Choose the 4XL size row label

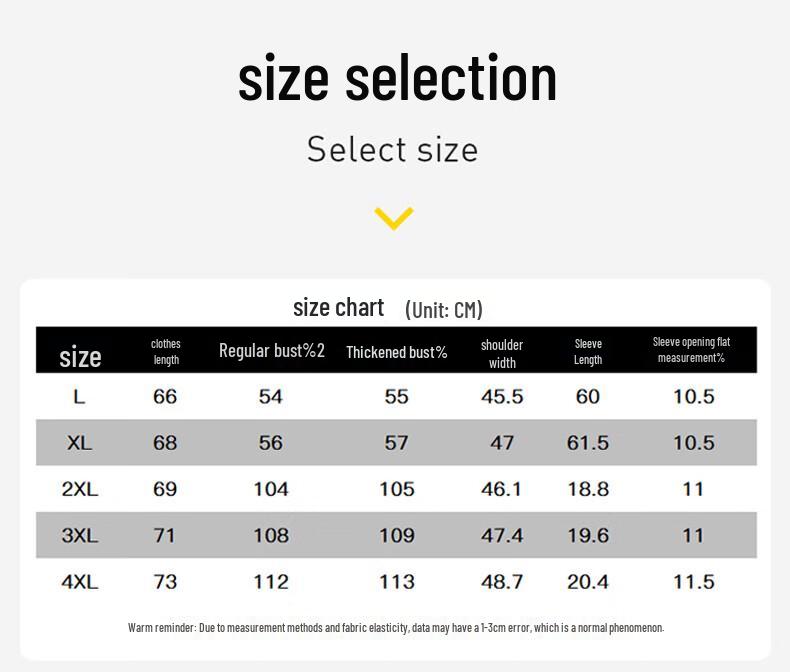pos(80,581)
